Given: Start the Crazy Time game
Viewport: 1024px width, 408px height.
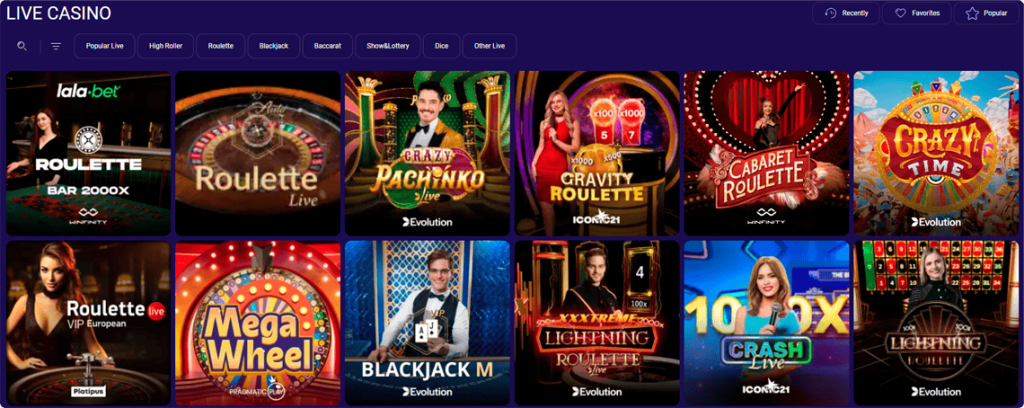Looking at the screenshot, I should point(936,153).
